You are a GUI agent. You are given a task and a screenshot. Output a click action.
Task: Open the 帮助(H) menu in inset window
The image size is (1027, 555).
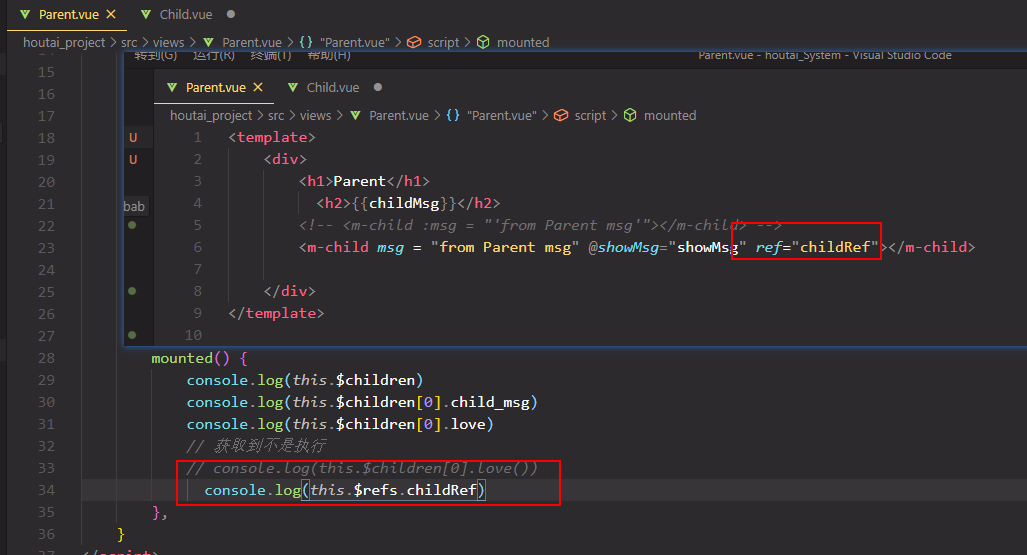click(x=329, y=56)
